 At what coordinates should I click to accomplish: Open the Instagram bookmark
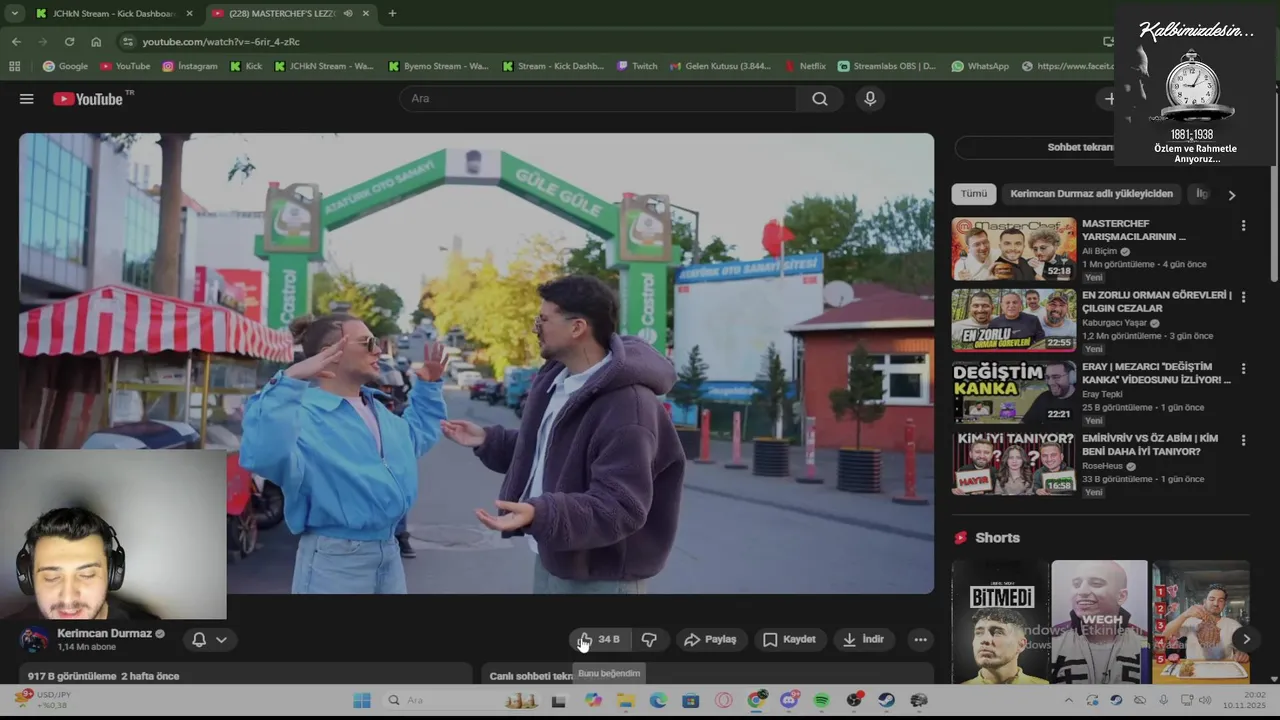[189, 66]
